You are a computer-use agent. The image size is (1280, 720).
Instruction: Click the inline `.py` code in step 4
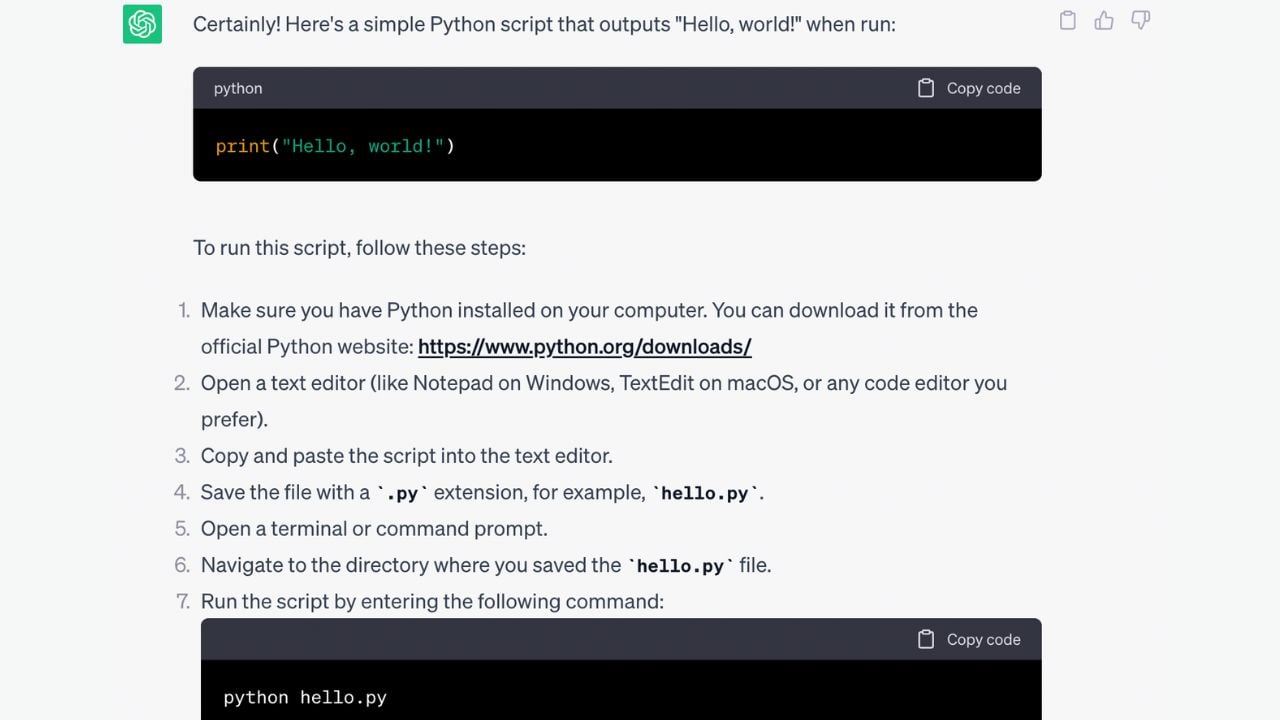[x=401, y=493]
